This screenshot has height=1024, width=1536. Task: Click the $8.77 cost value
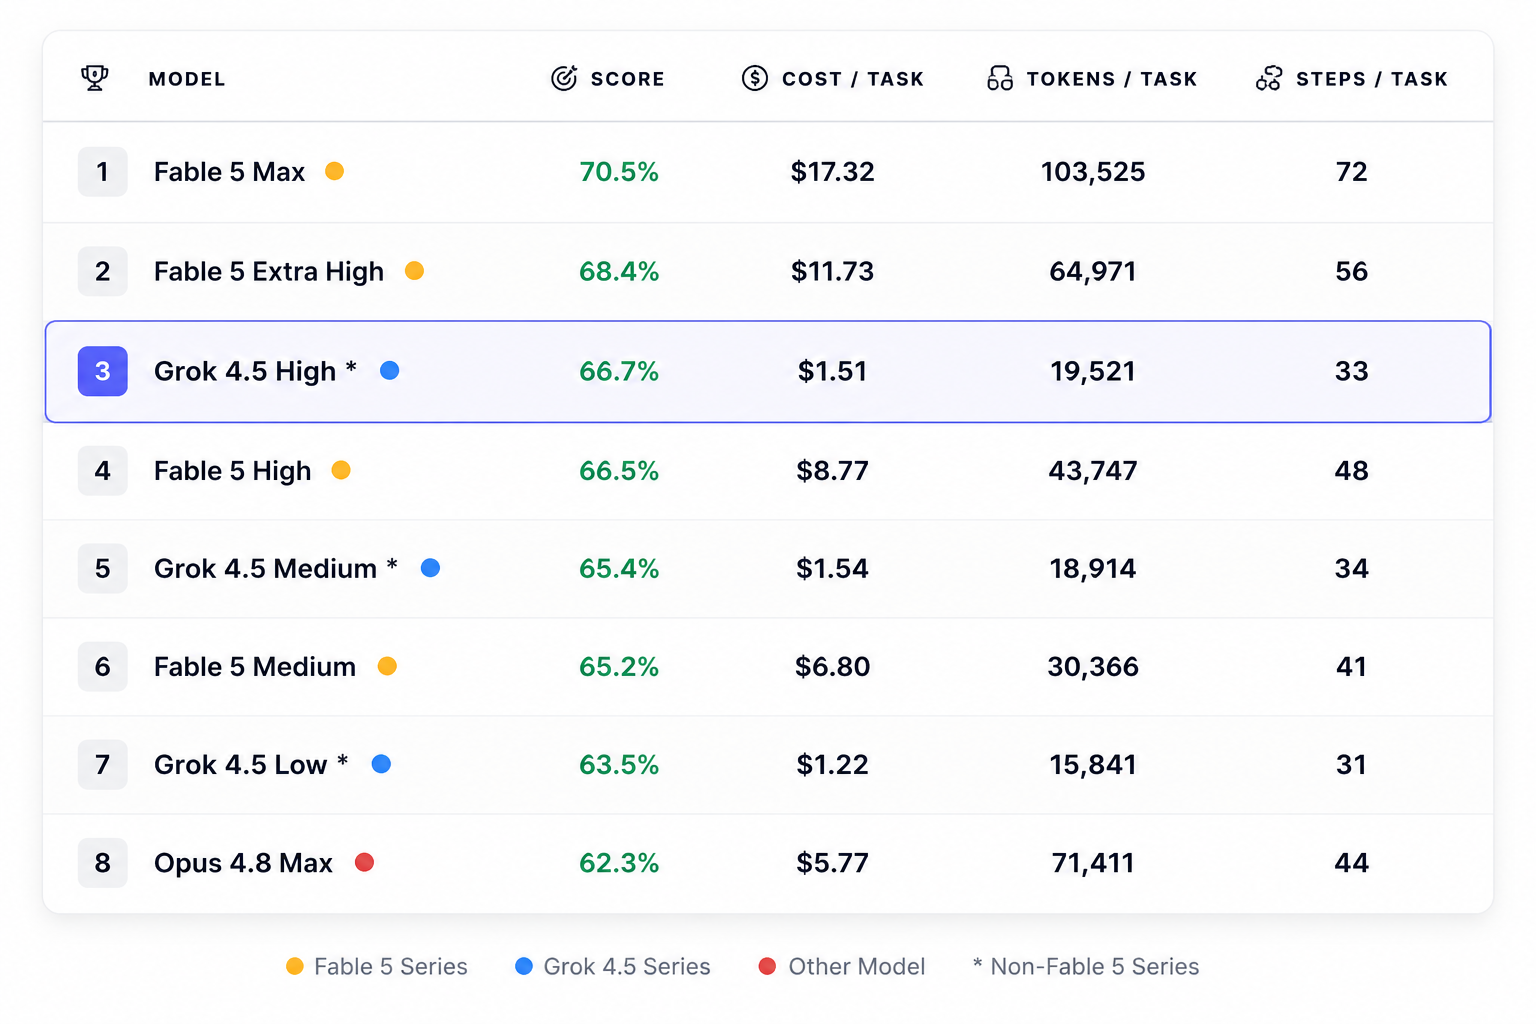[833, 471]
